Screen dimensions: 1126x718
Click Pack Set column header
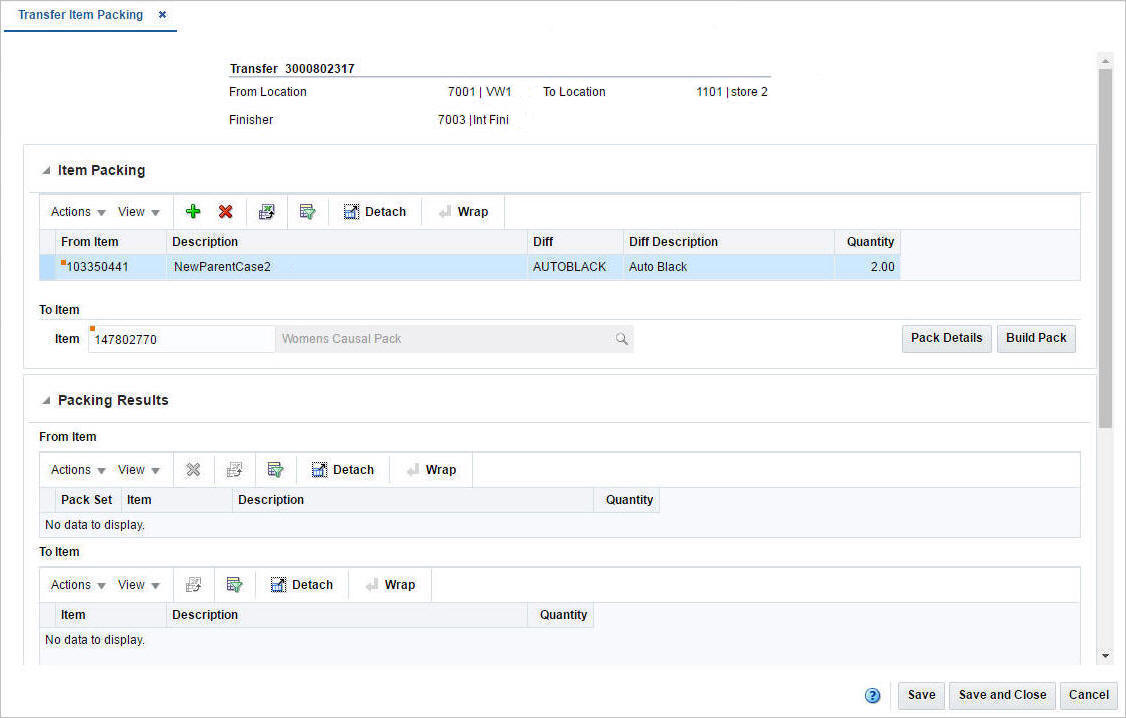click(x=86, y=500)
